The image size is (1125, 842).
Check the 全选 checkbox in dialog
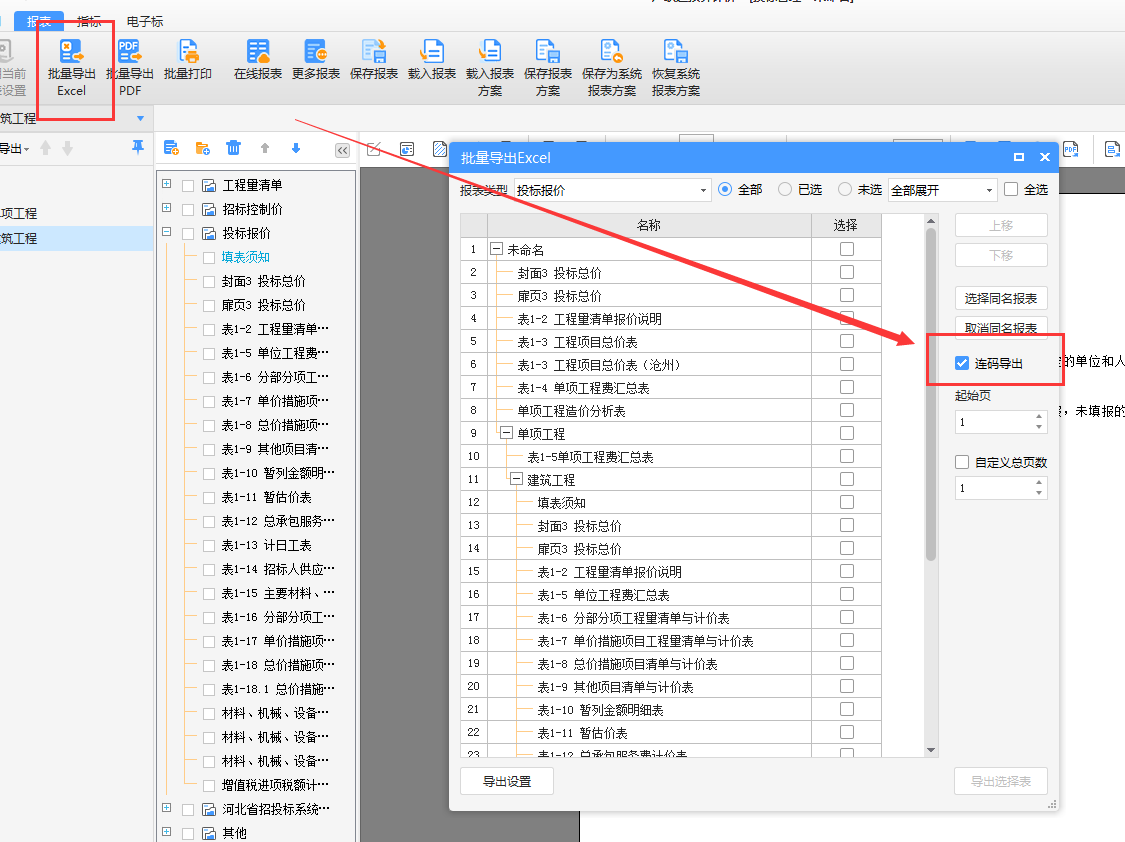pyautogui.click(x=1011, y=189)
